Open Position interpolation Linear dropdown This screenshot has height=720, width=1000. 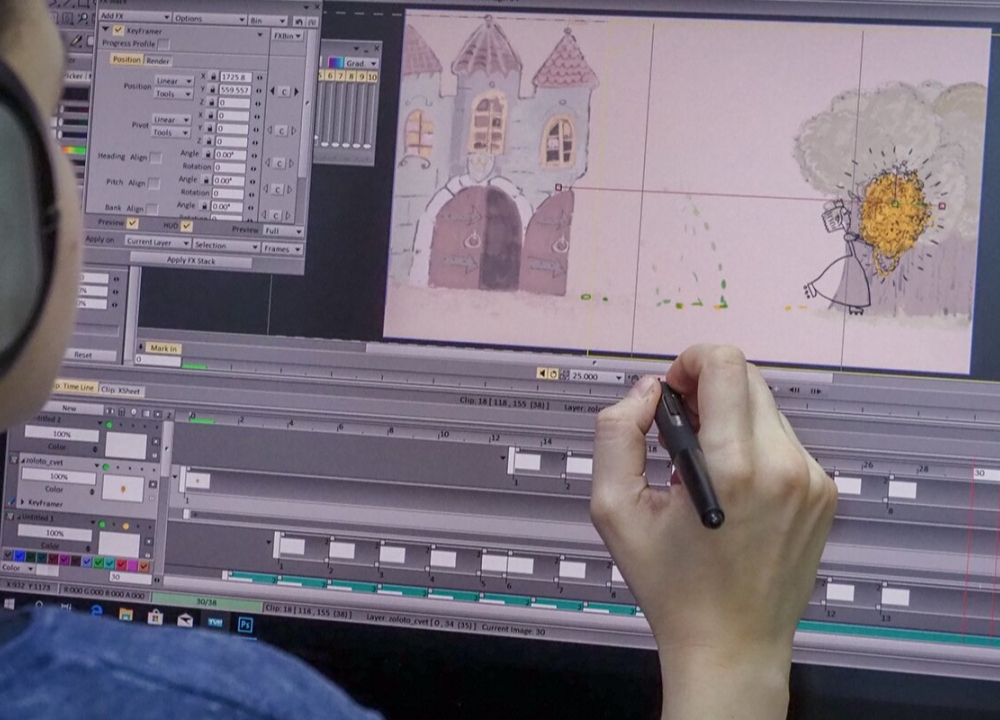coord(173,82)
